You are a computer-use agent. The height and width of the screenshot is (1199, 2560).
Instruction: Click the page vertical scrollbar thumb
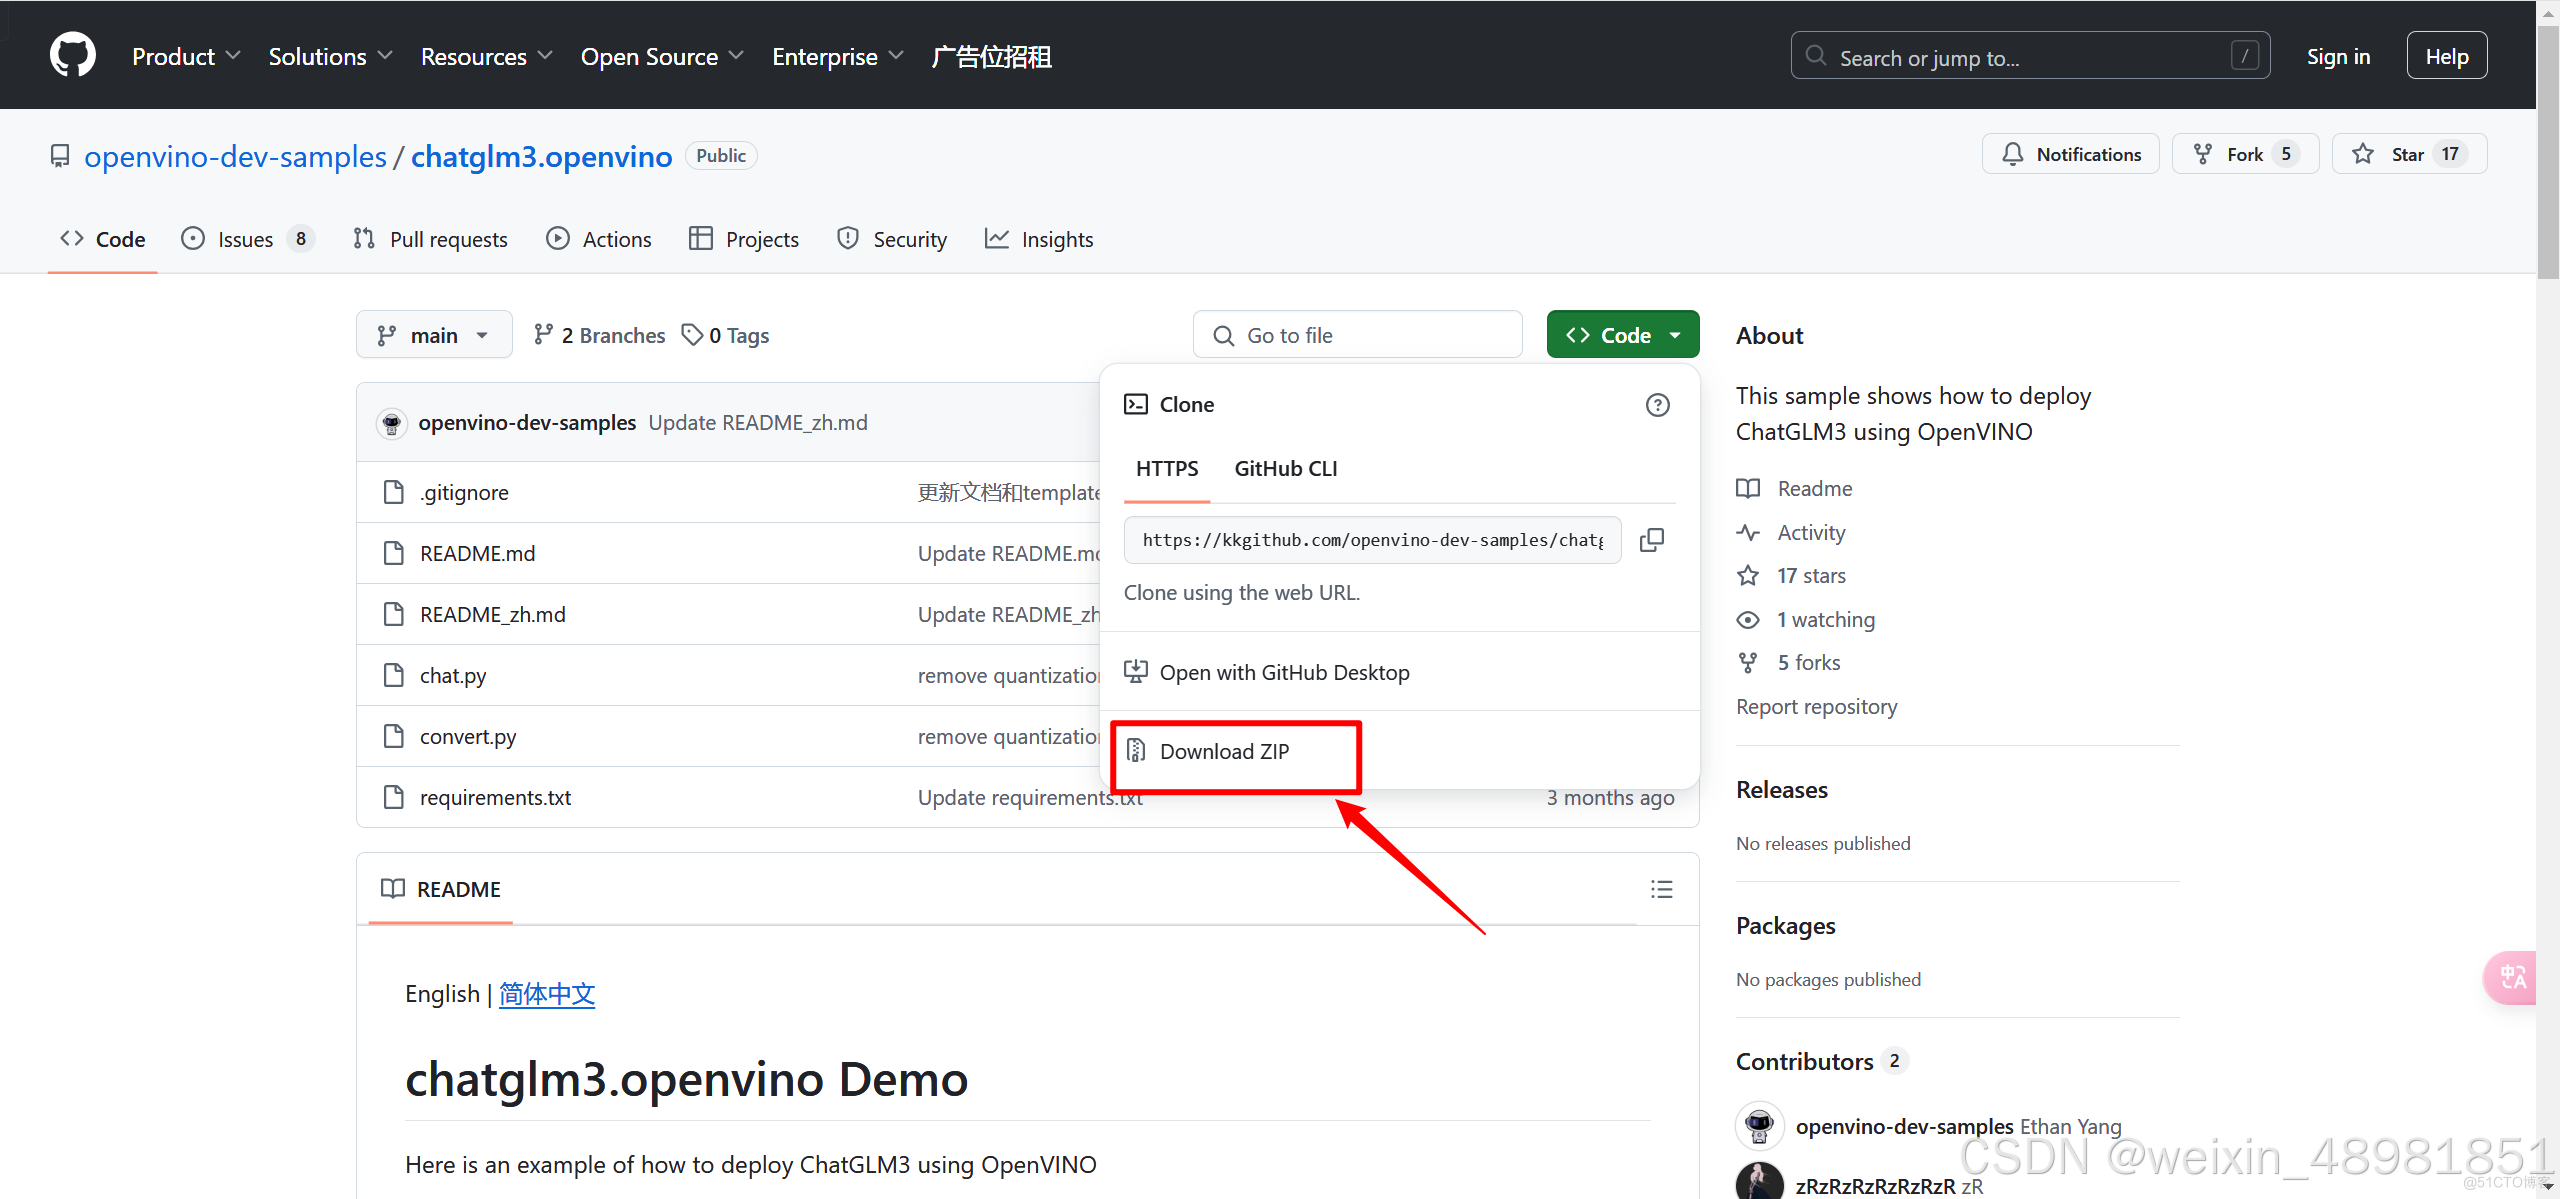point(2548,150)
